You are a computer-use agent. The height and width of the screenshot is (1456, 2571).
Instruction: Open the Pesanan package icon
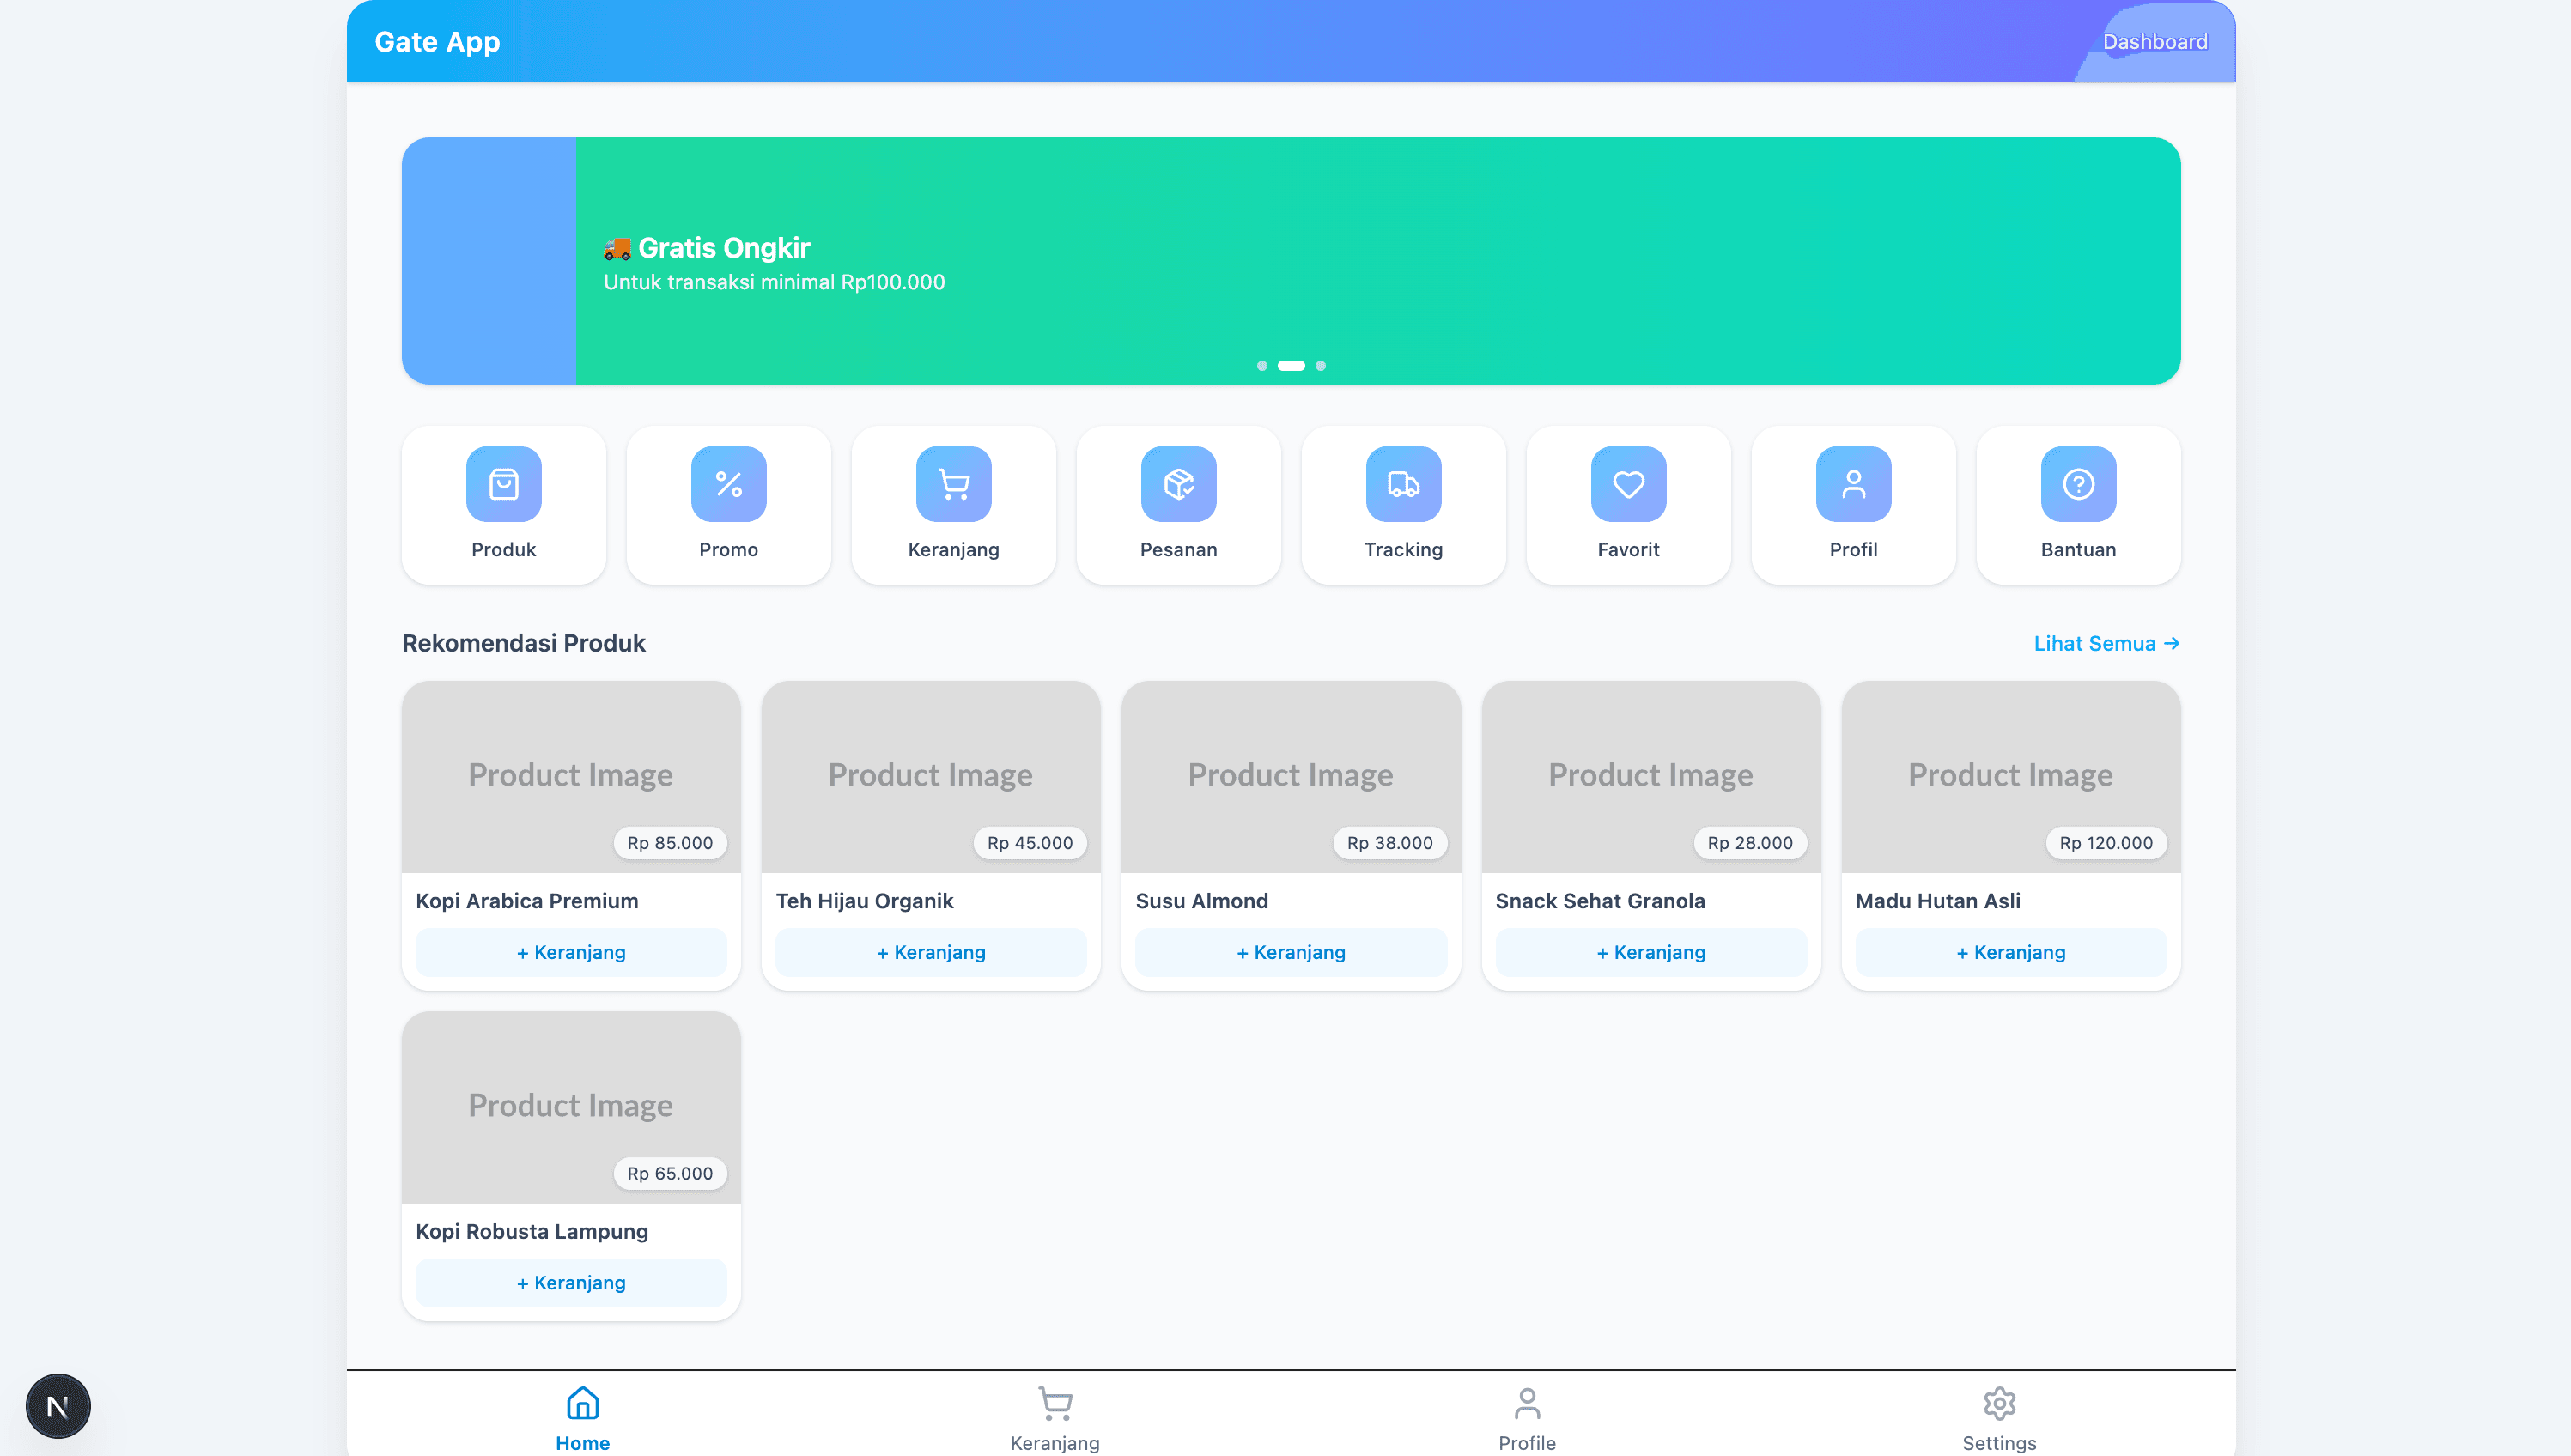[1178, 484]
